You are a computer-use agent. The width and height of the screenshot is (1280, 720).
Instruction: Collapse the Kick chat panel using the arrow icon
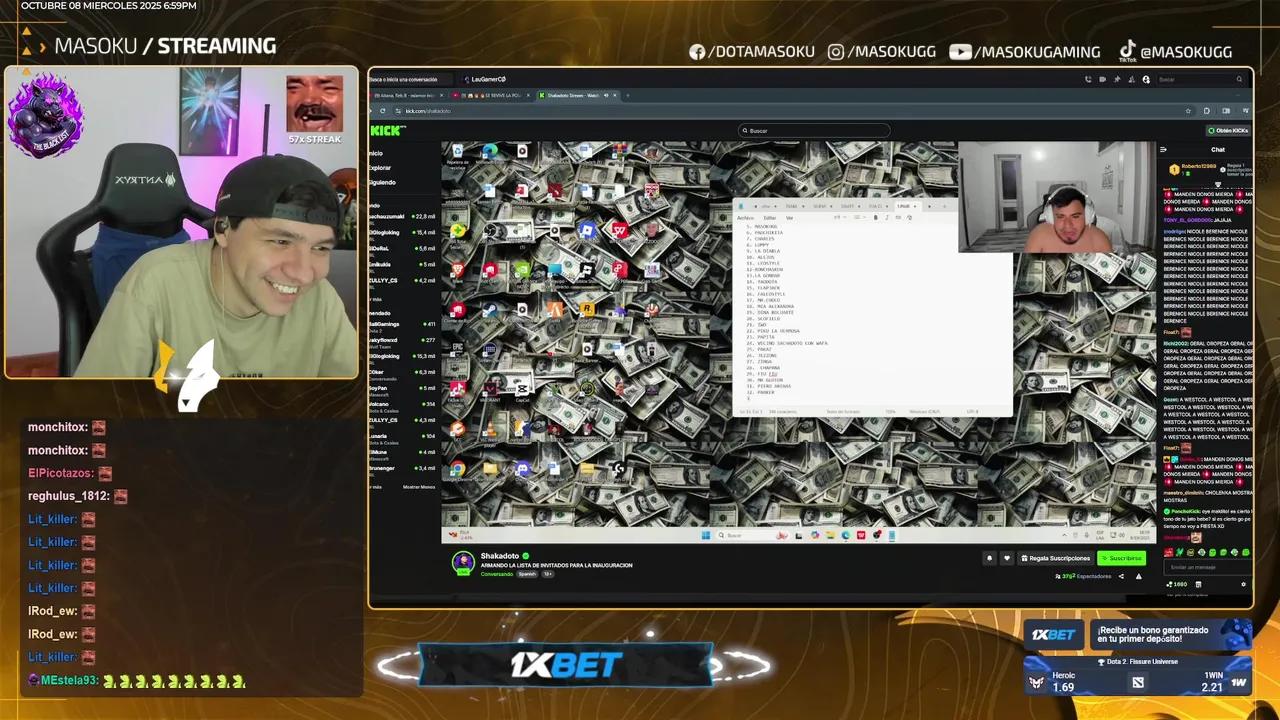click(1163, 150)
